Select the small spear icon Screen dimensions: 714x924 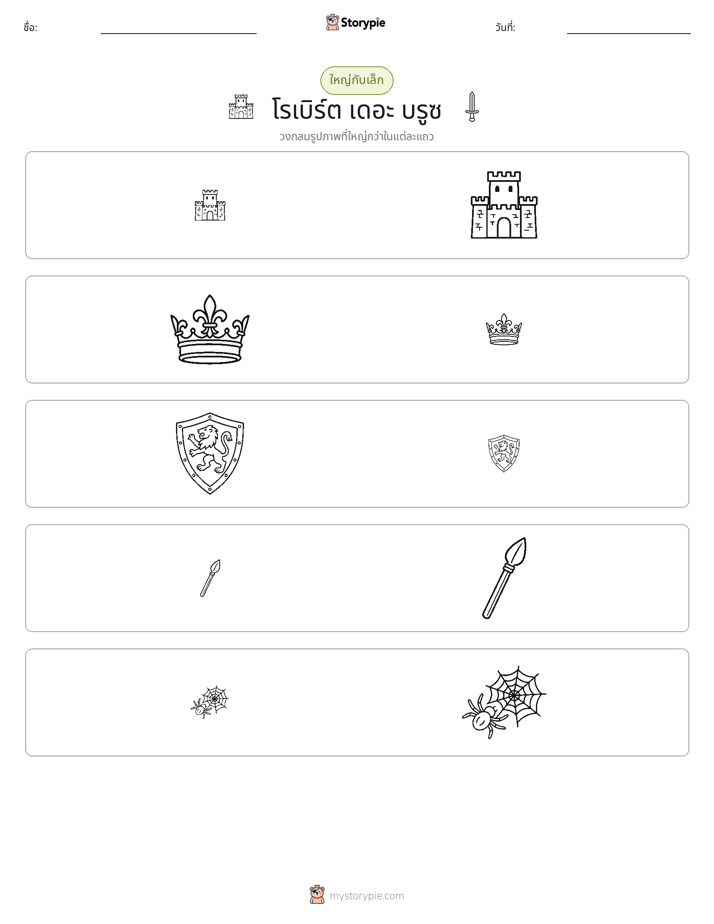(x=210, y=578)
